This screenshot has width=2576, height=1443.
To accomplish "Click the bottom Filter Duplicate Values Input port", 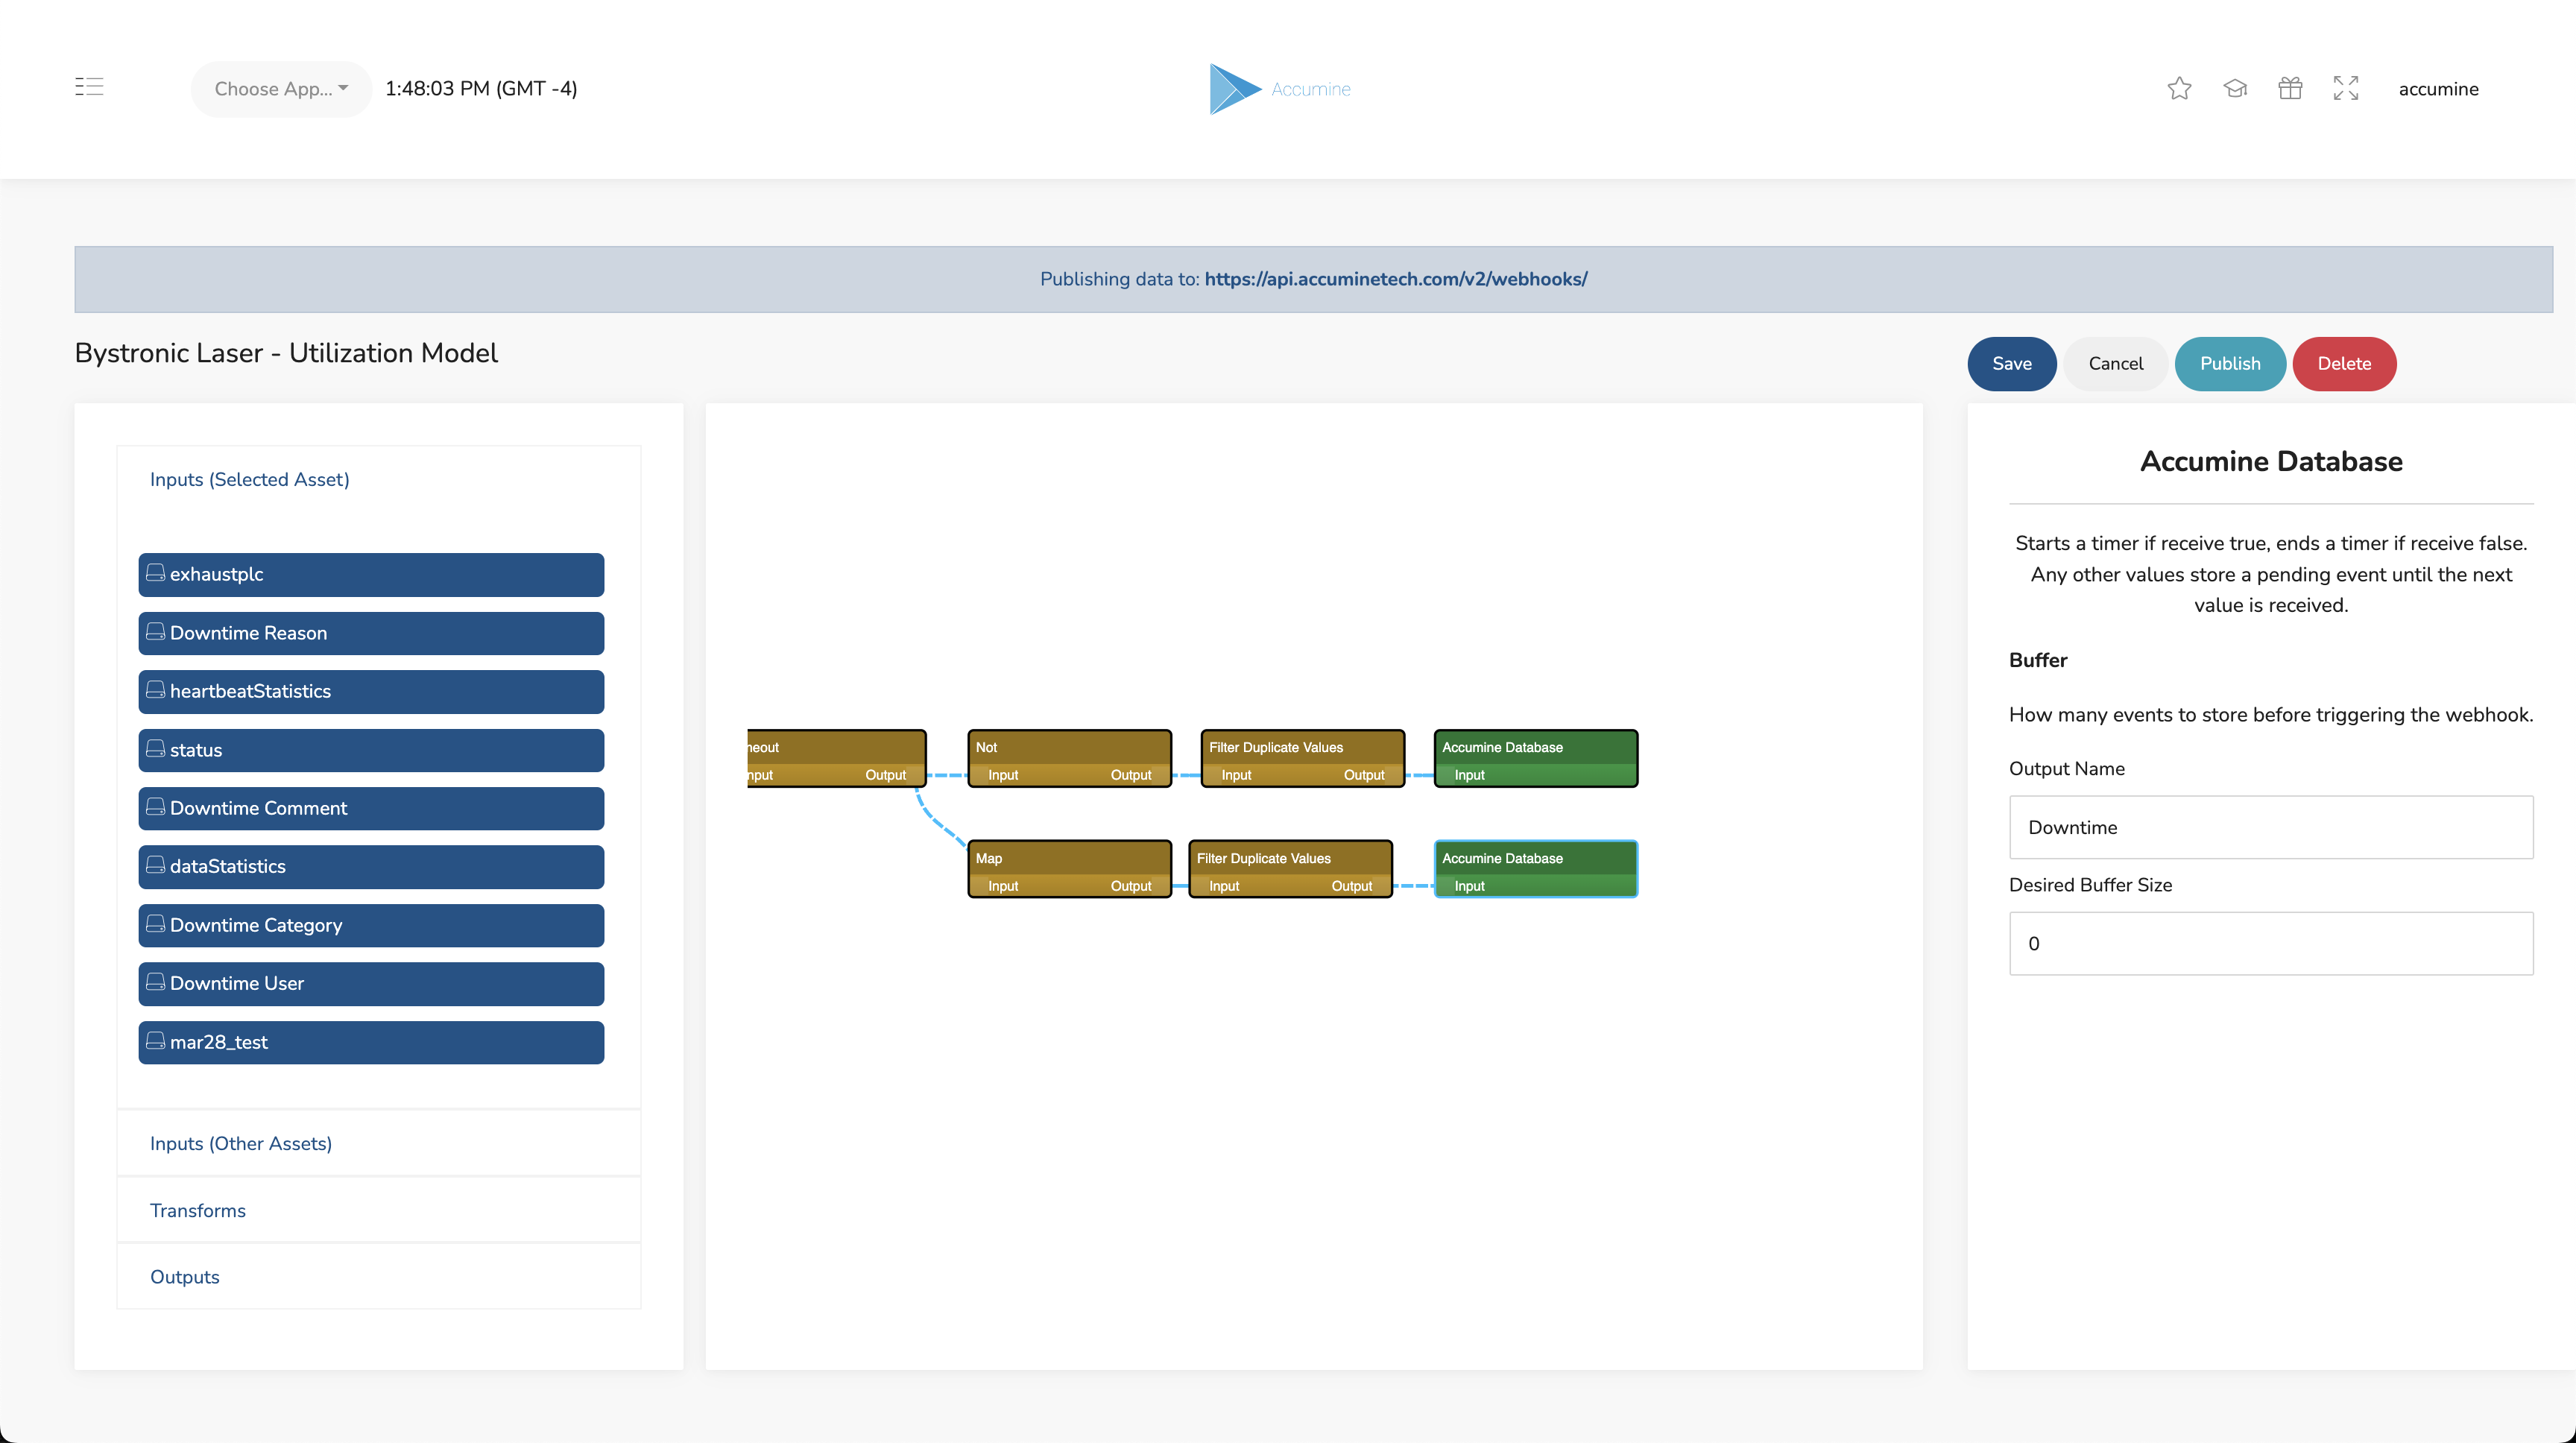I will click(1224, 886).
